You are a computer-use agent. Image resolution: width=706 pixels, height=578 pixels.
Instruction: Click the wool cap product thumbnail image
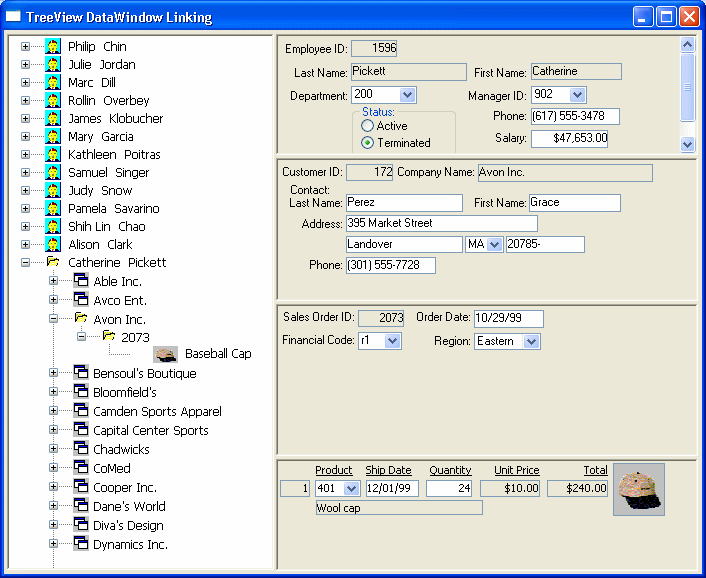coord(639,489)
